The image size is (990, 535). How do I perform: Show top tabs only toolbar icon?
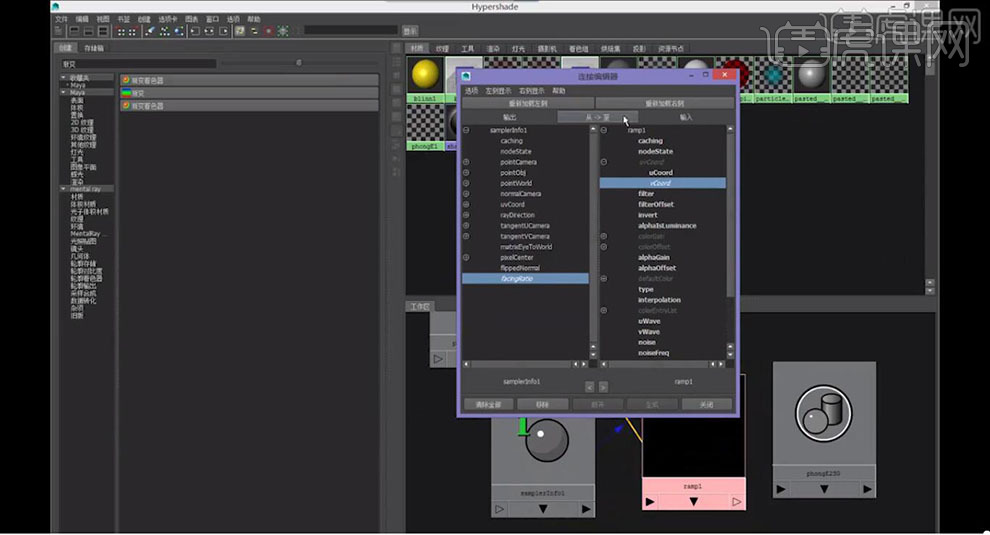tap(75, 31)
